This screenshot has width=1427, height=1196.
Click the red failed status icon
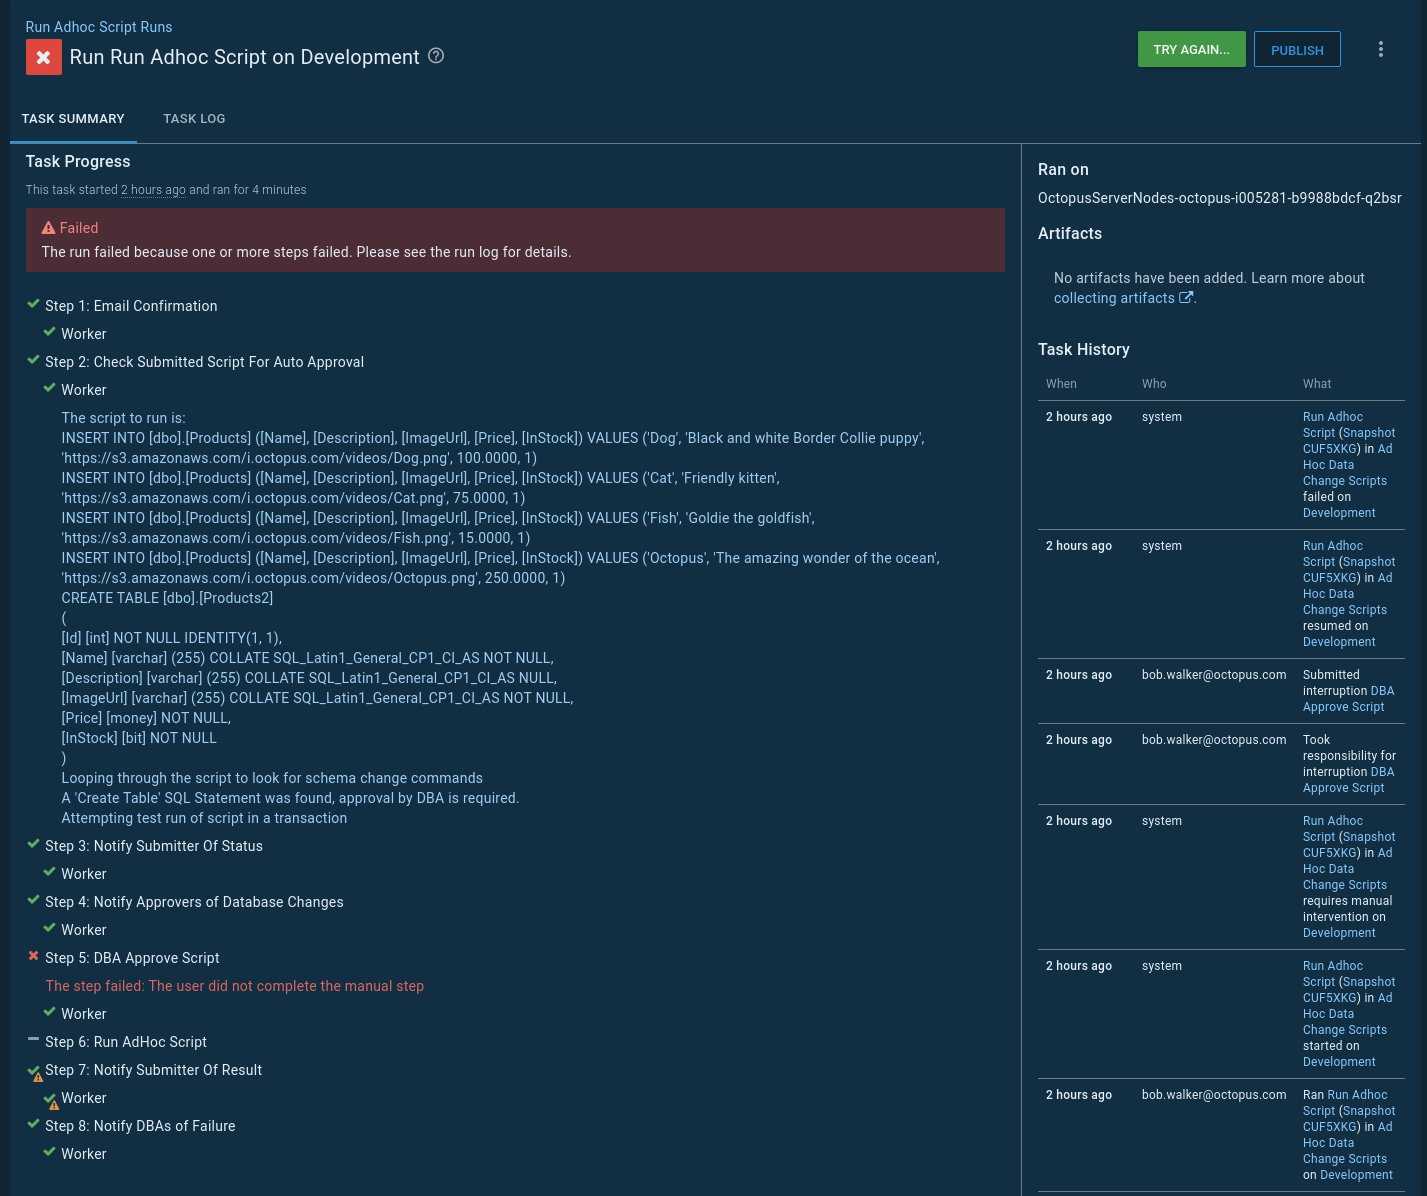pyautogui.click(x=43, y=58)
